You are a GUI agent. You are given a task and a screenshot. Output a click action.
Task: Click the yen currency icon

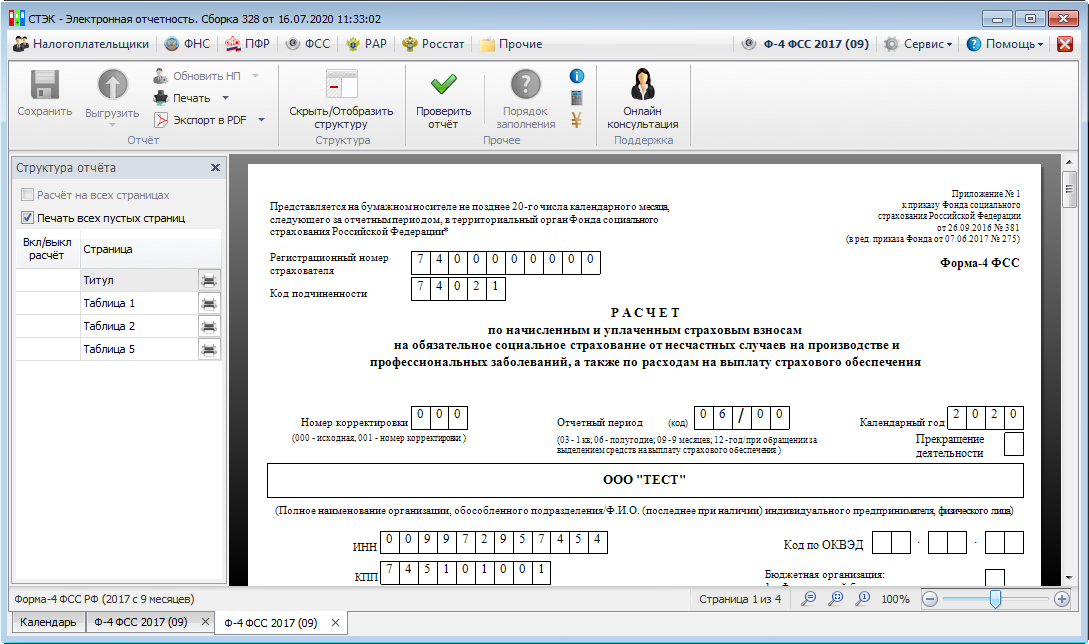coord(576,120)
